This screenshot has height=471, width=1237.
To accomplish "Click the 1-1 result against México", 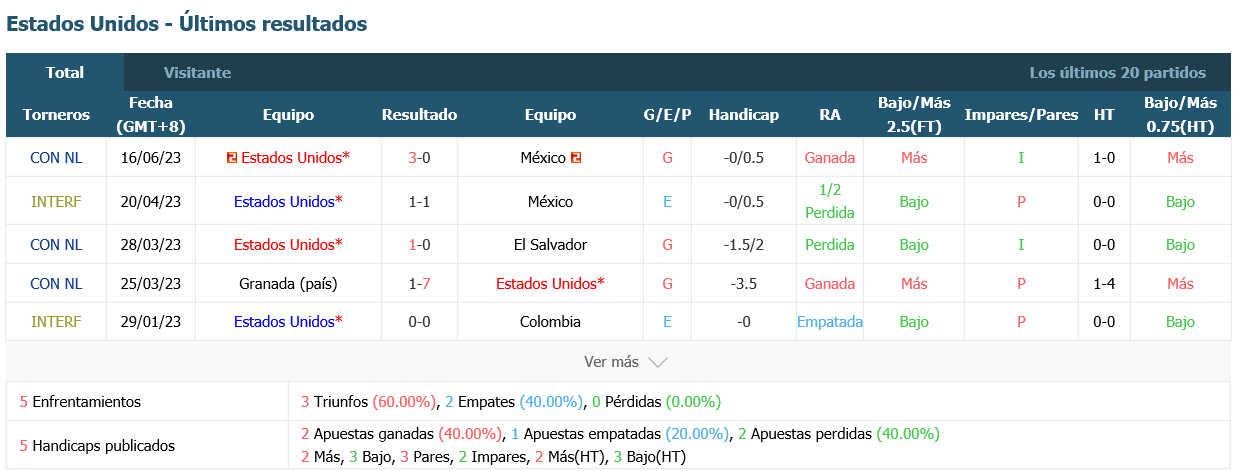I will point(419,202).
